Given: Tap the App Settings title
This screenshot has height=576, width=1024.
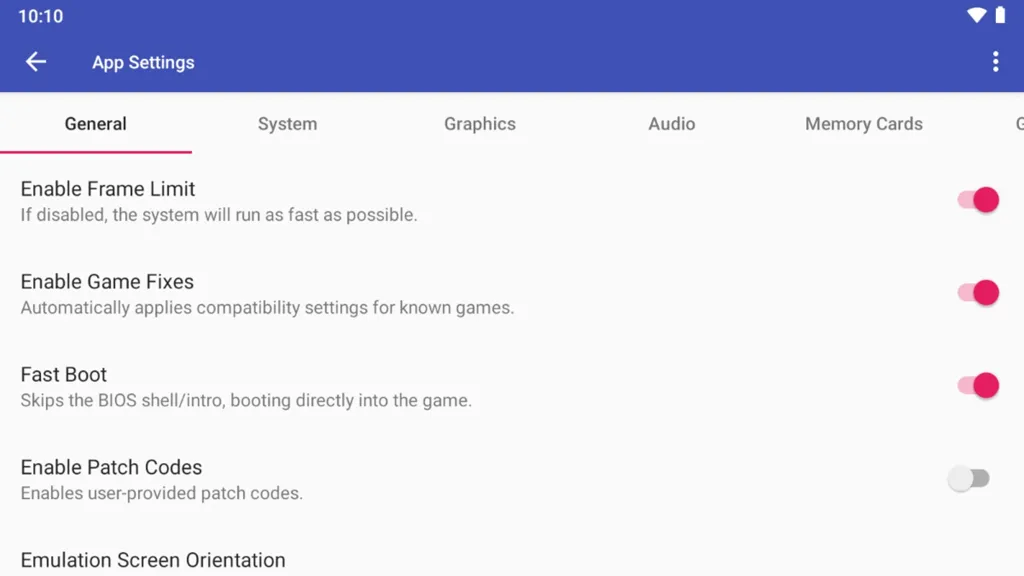Looking at the screenshot, I should point(143,63).
